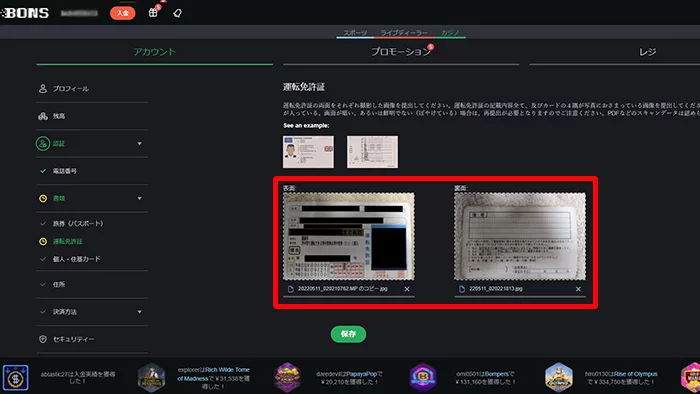Click the abtastic27 achievement badge icon
This screenshot has height=394, width=700.
click(15, 377)
